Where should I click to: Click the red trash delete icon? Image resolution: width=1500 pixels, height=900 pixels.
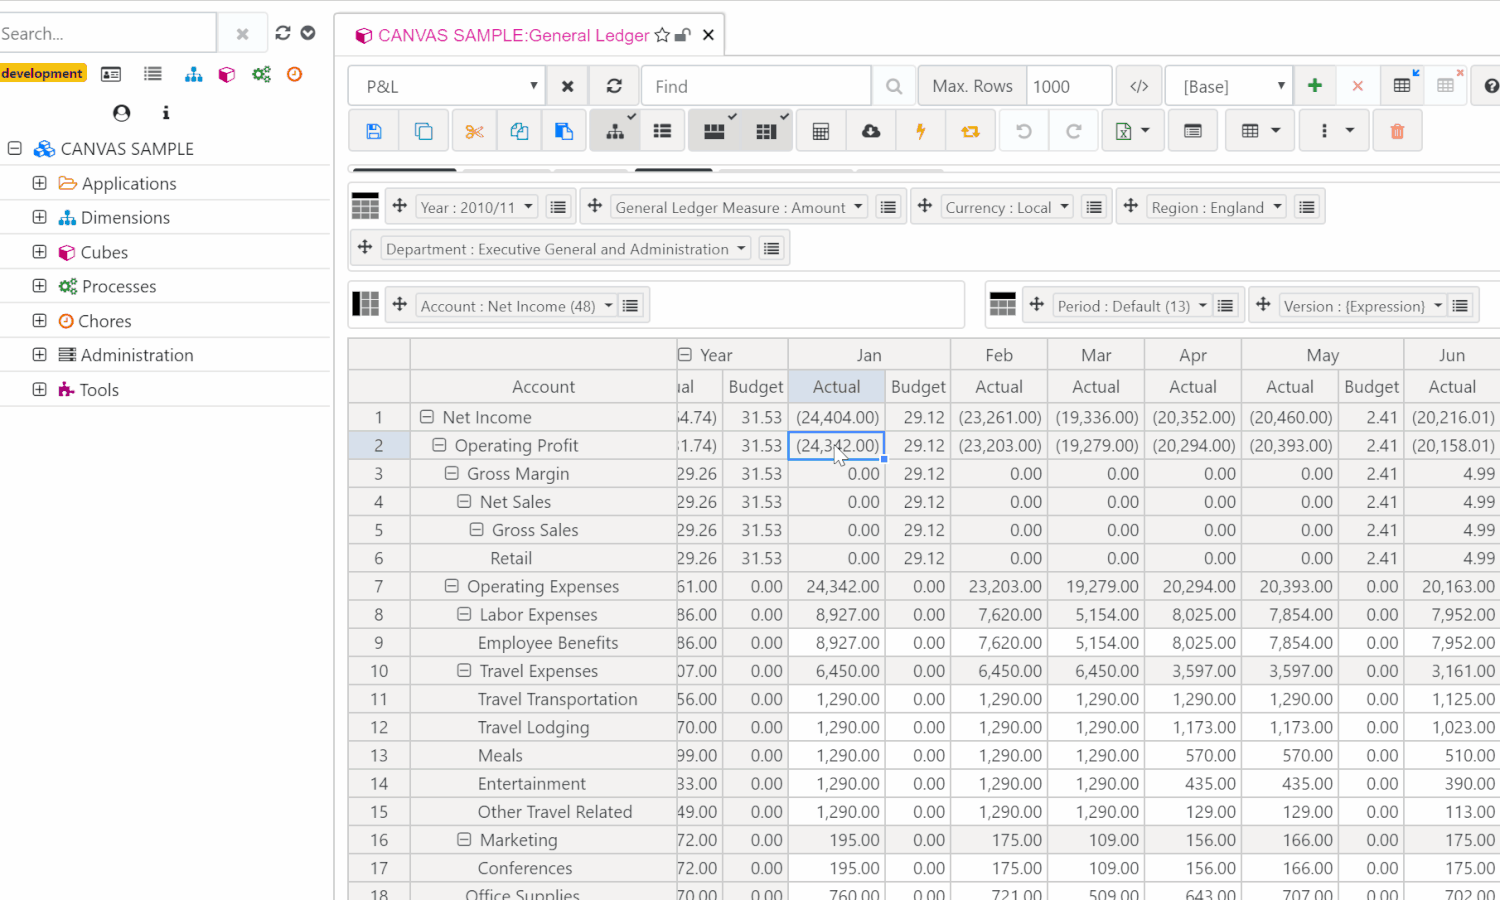pyautogui.click(x=1398, y=131)
